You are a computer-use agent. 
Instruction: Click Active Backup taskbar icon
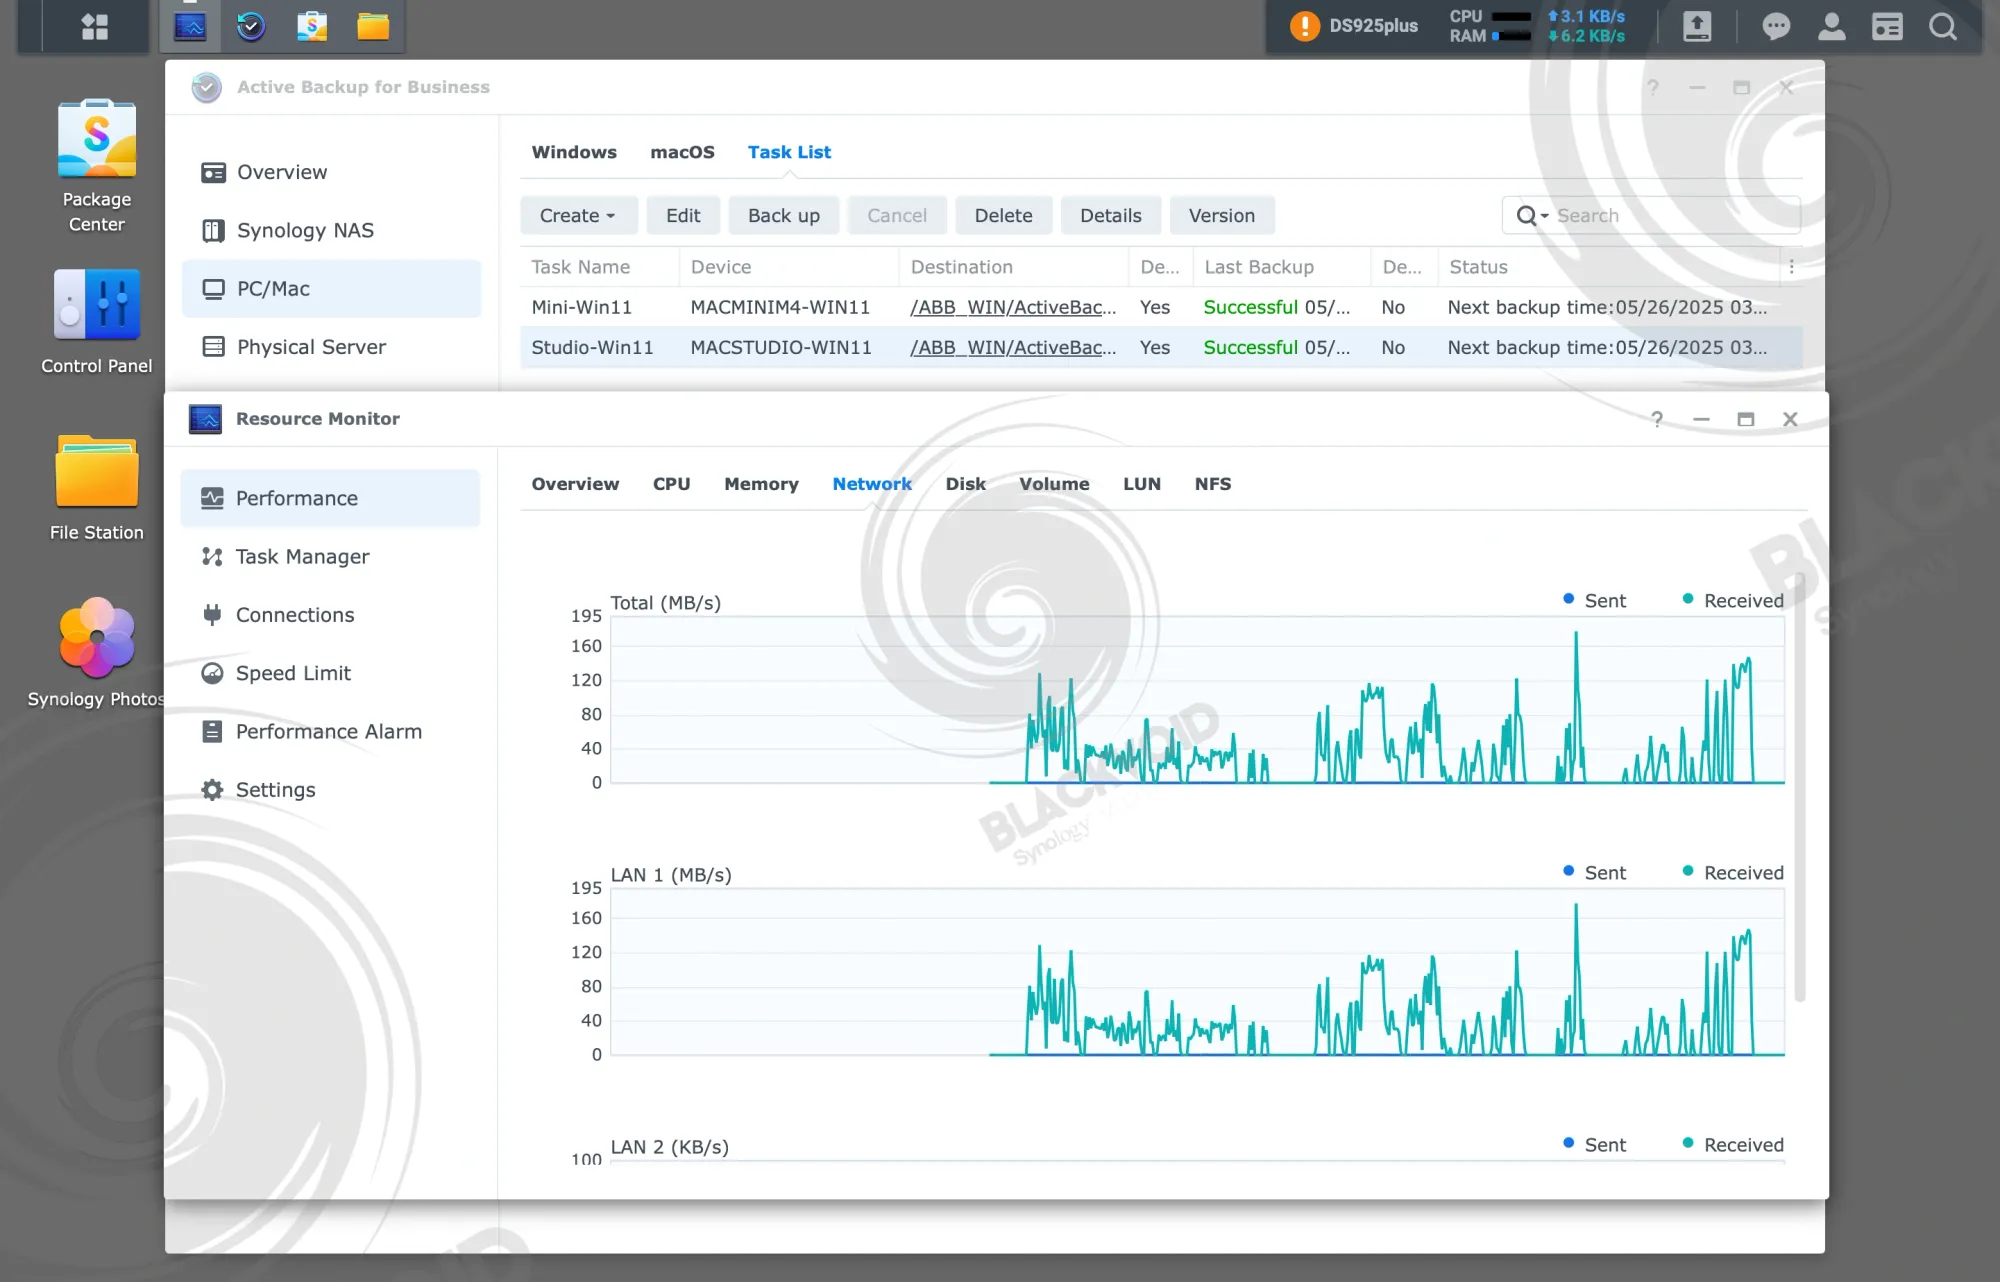(x=251, y=26)
